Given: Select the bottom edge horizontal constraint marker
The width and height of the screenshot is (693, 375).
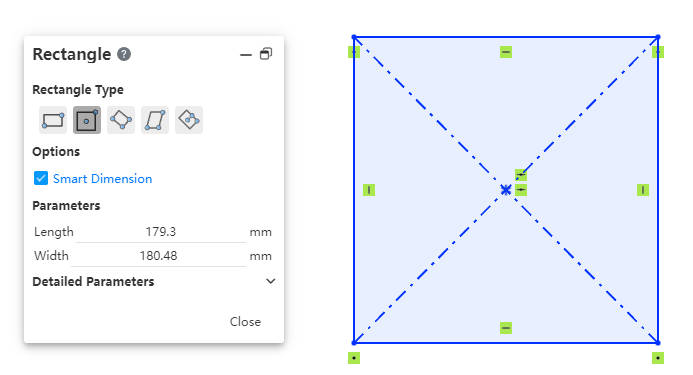Looking at the screenshot, I should click(x=506, y=328).
